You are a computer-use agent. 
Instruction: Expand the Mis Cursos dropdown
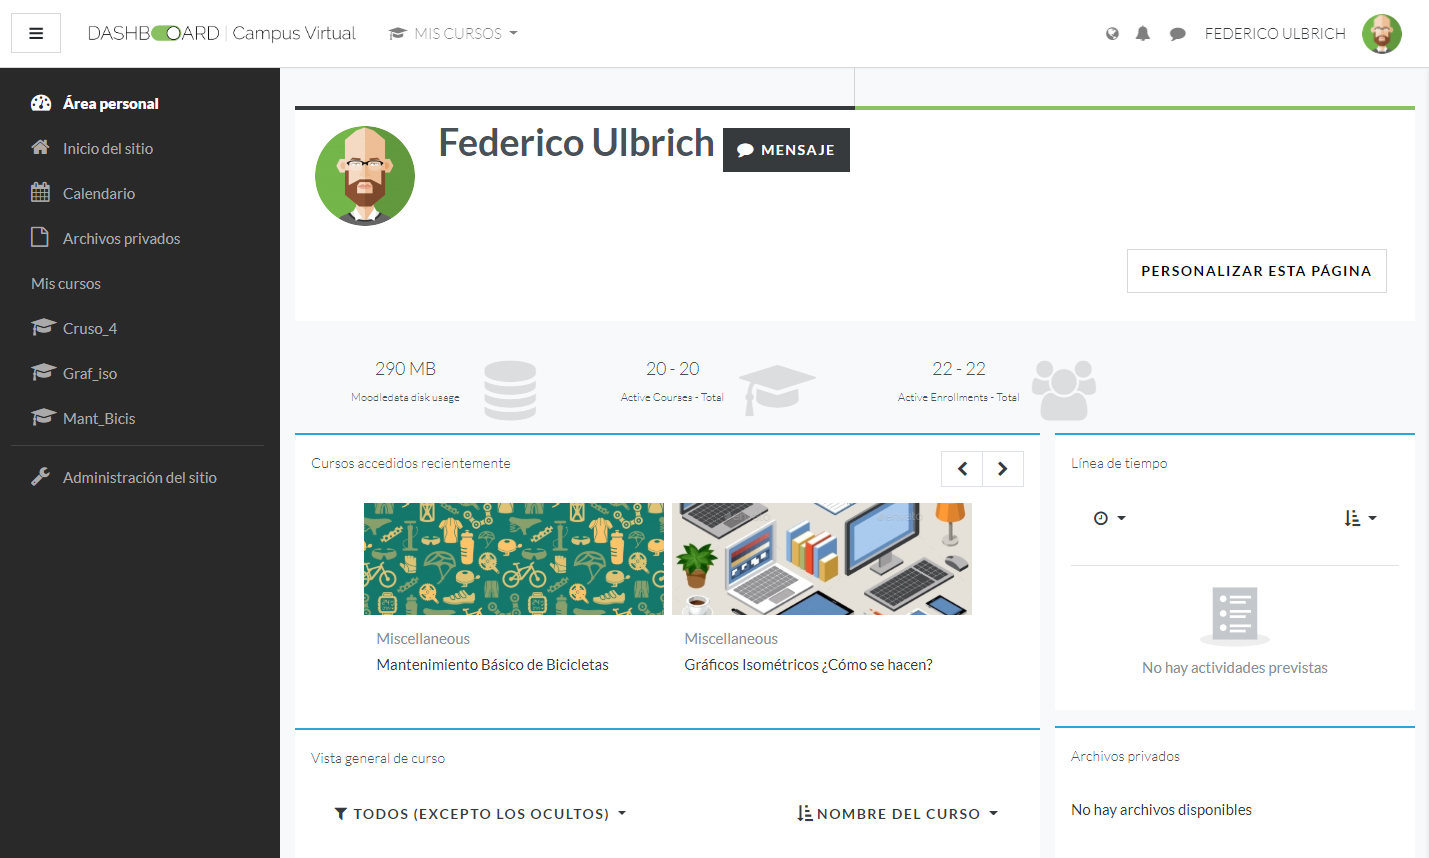click(453, 34)
